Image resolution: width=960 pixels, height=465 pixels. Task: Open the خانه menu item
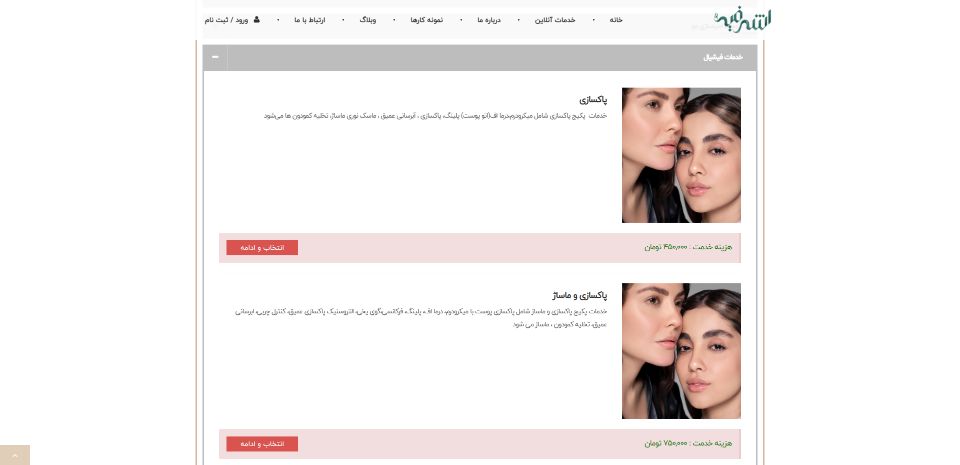coord(616,20)
